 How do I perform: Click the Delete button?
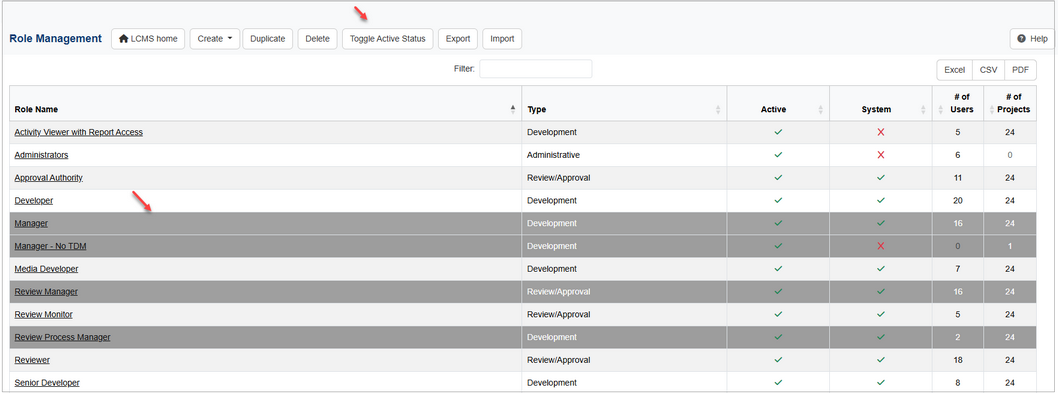click(317, 38)
